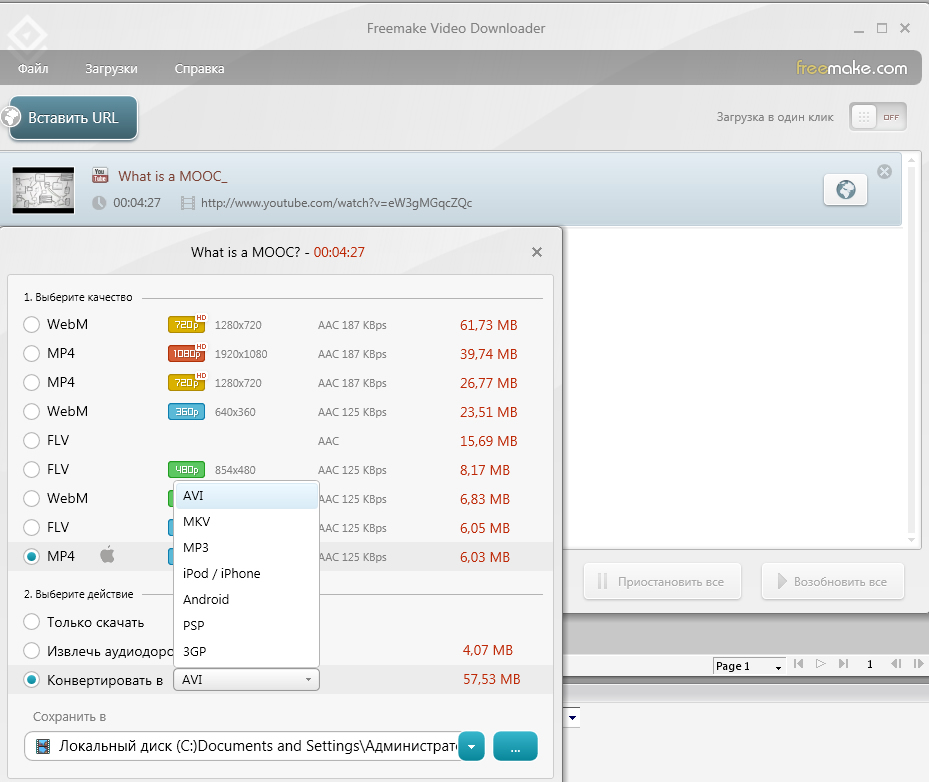This screenshot has width=929, height=782.
Task: Click the Freemake logo icon
Action: pos(26,36)
